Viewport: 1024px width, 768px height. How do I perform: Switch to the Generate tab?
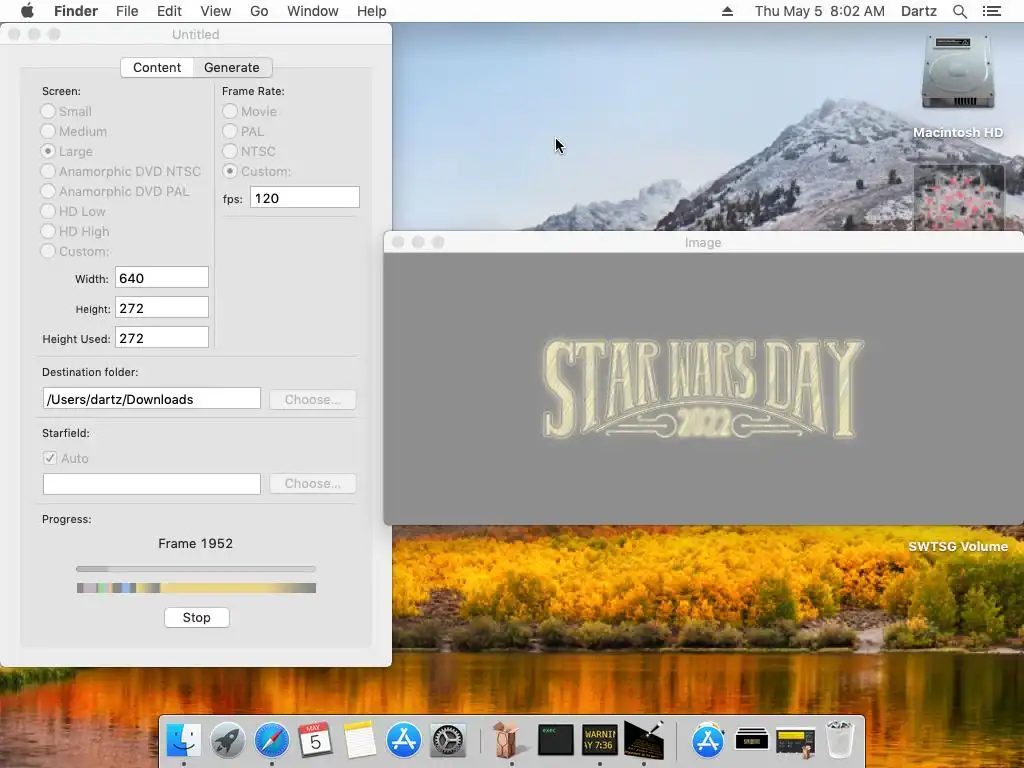click(x=232, y=67)
